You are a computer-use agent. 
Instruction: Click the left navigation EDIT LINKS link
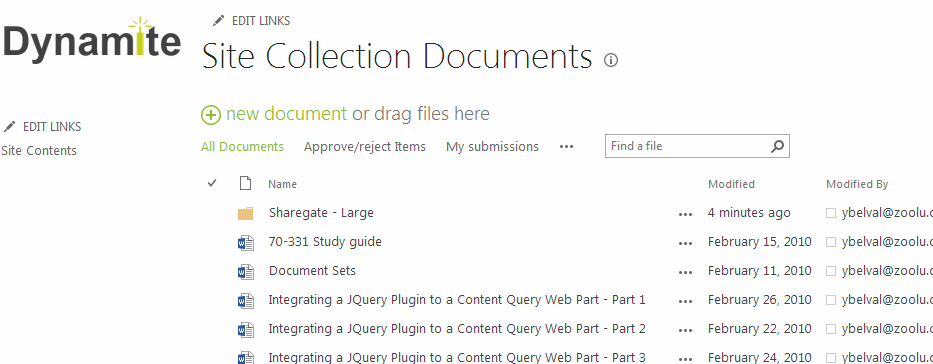(x=52, y=127)
